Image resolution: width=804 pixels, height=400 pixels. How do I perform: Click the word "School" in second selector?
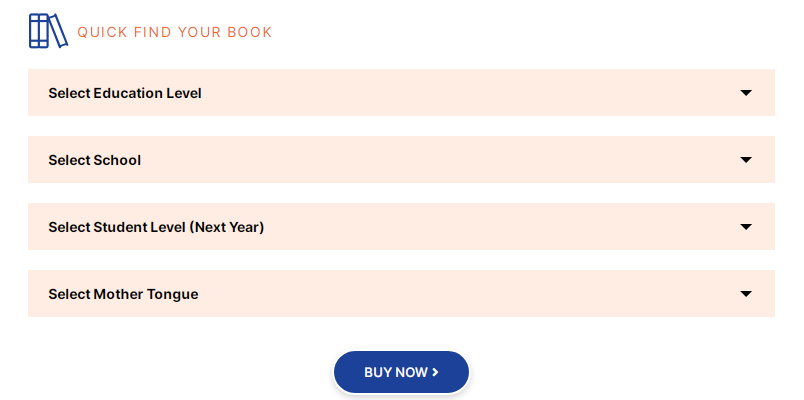pos(117,160)
